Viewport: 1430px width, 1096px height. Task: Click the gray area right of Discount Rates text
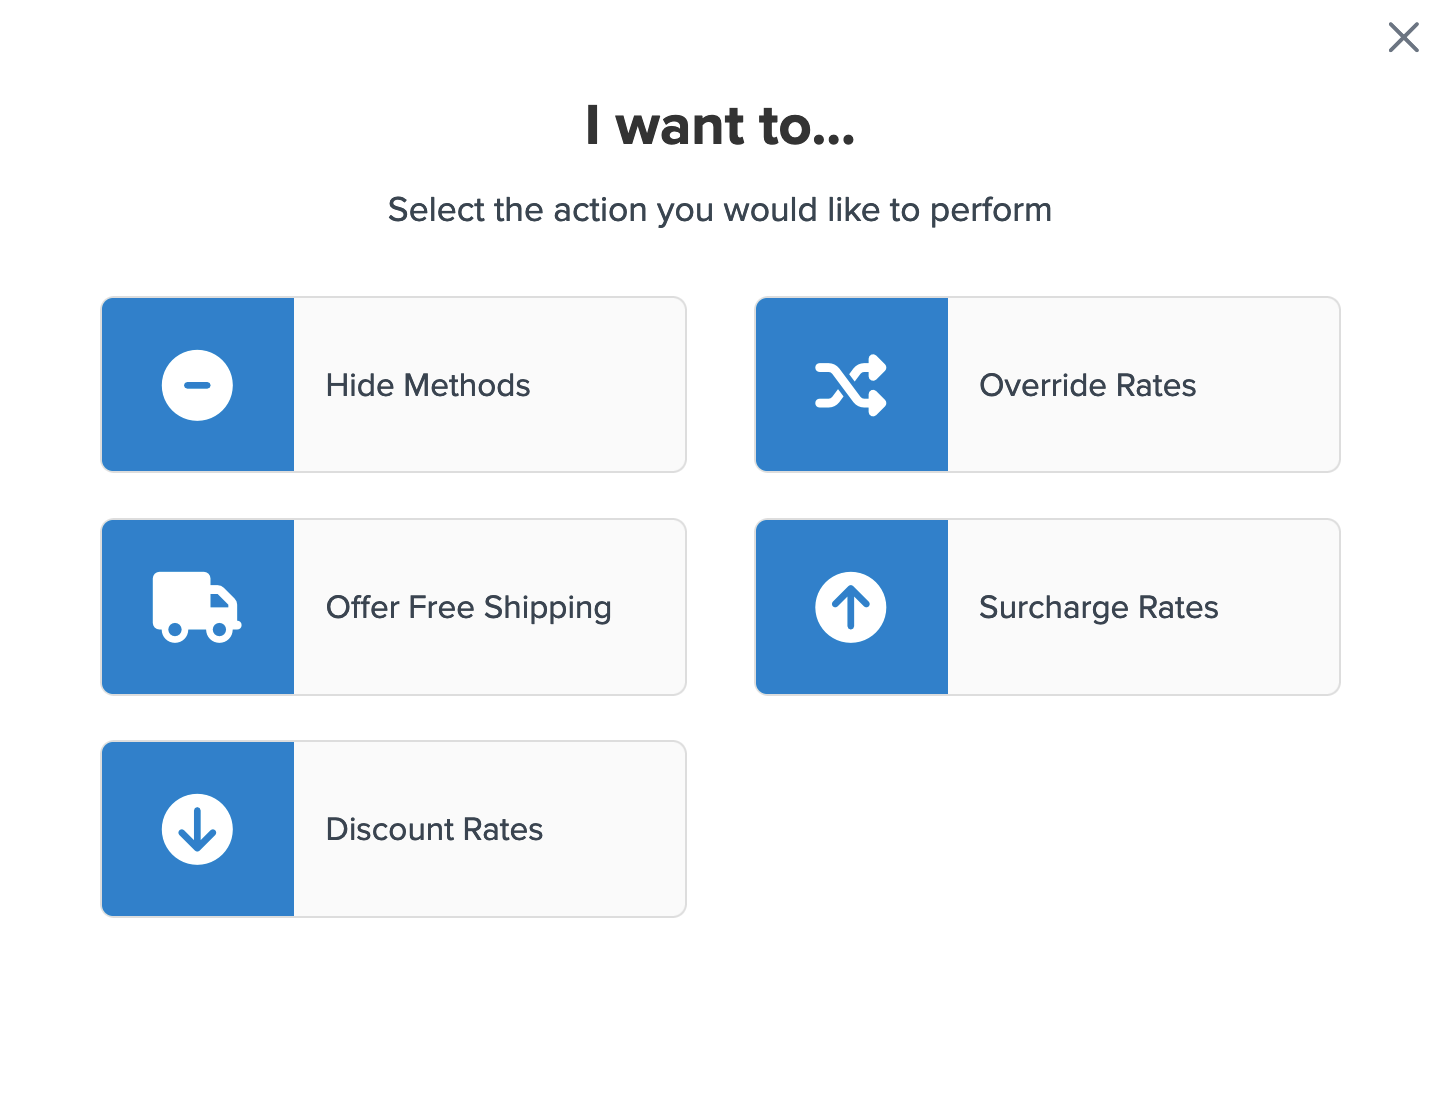tap(615, 830)
